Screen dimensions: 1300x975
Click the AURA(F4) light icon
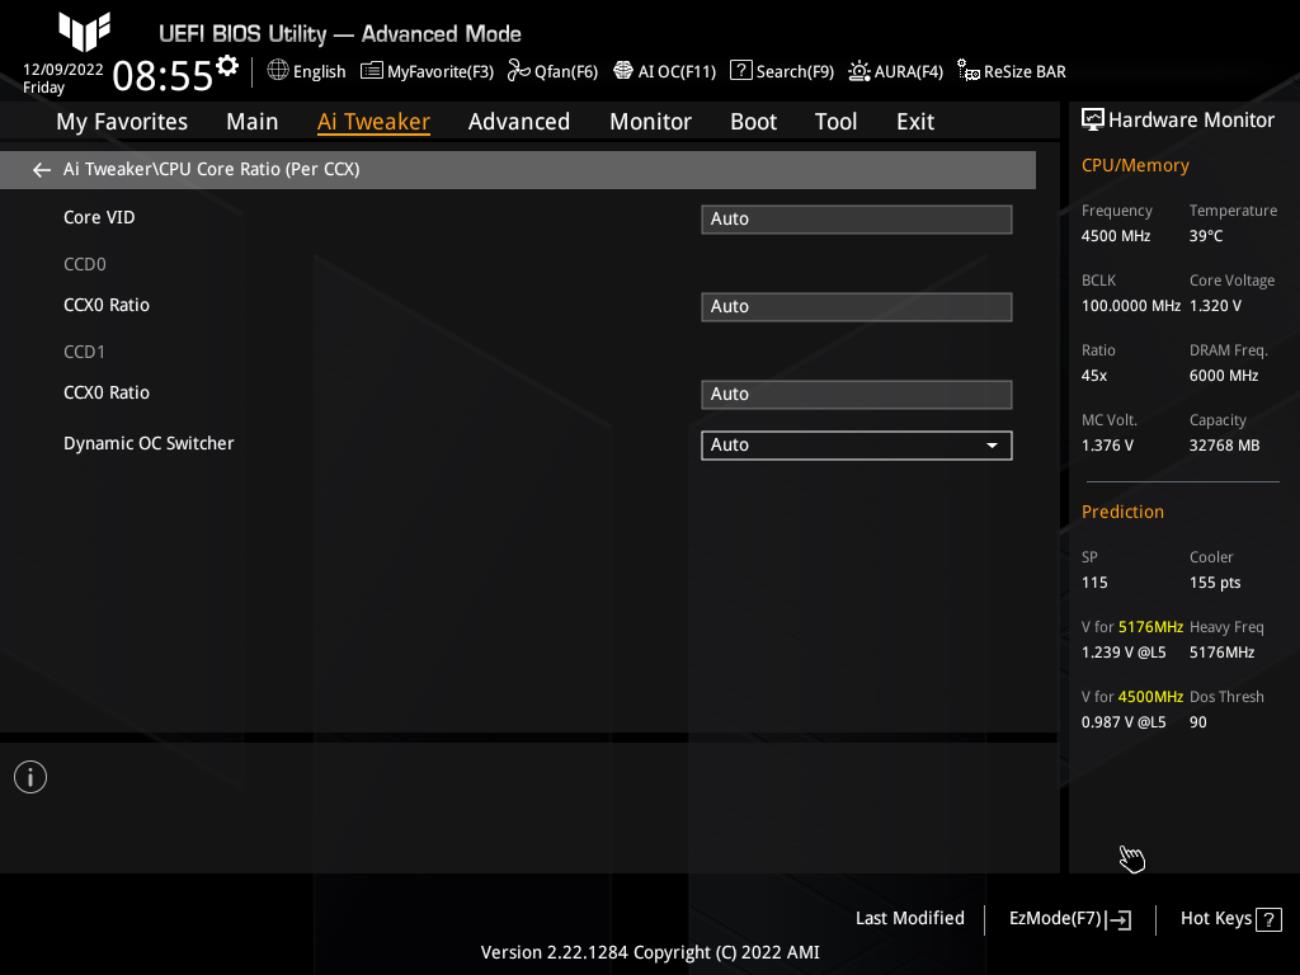coord(859,71)
